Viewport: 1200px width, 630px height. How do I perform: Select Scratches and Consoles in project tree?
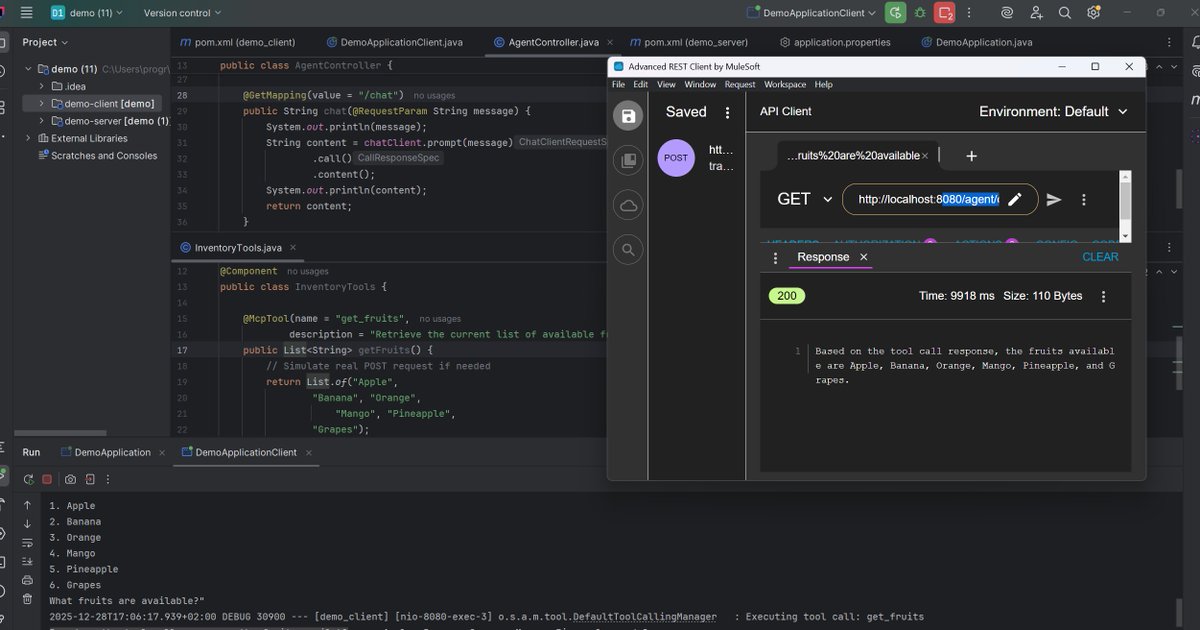pos(96,155)
